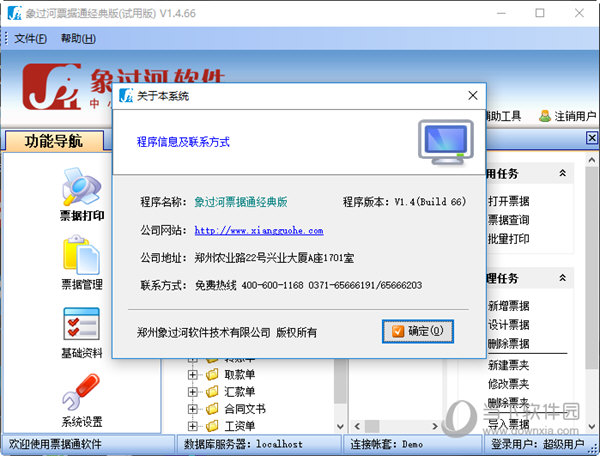Open the 基础资料 checklist icon
Screen dimensions: 600x456
82,324
